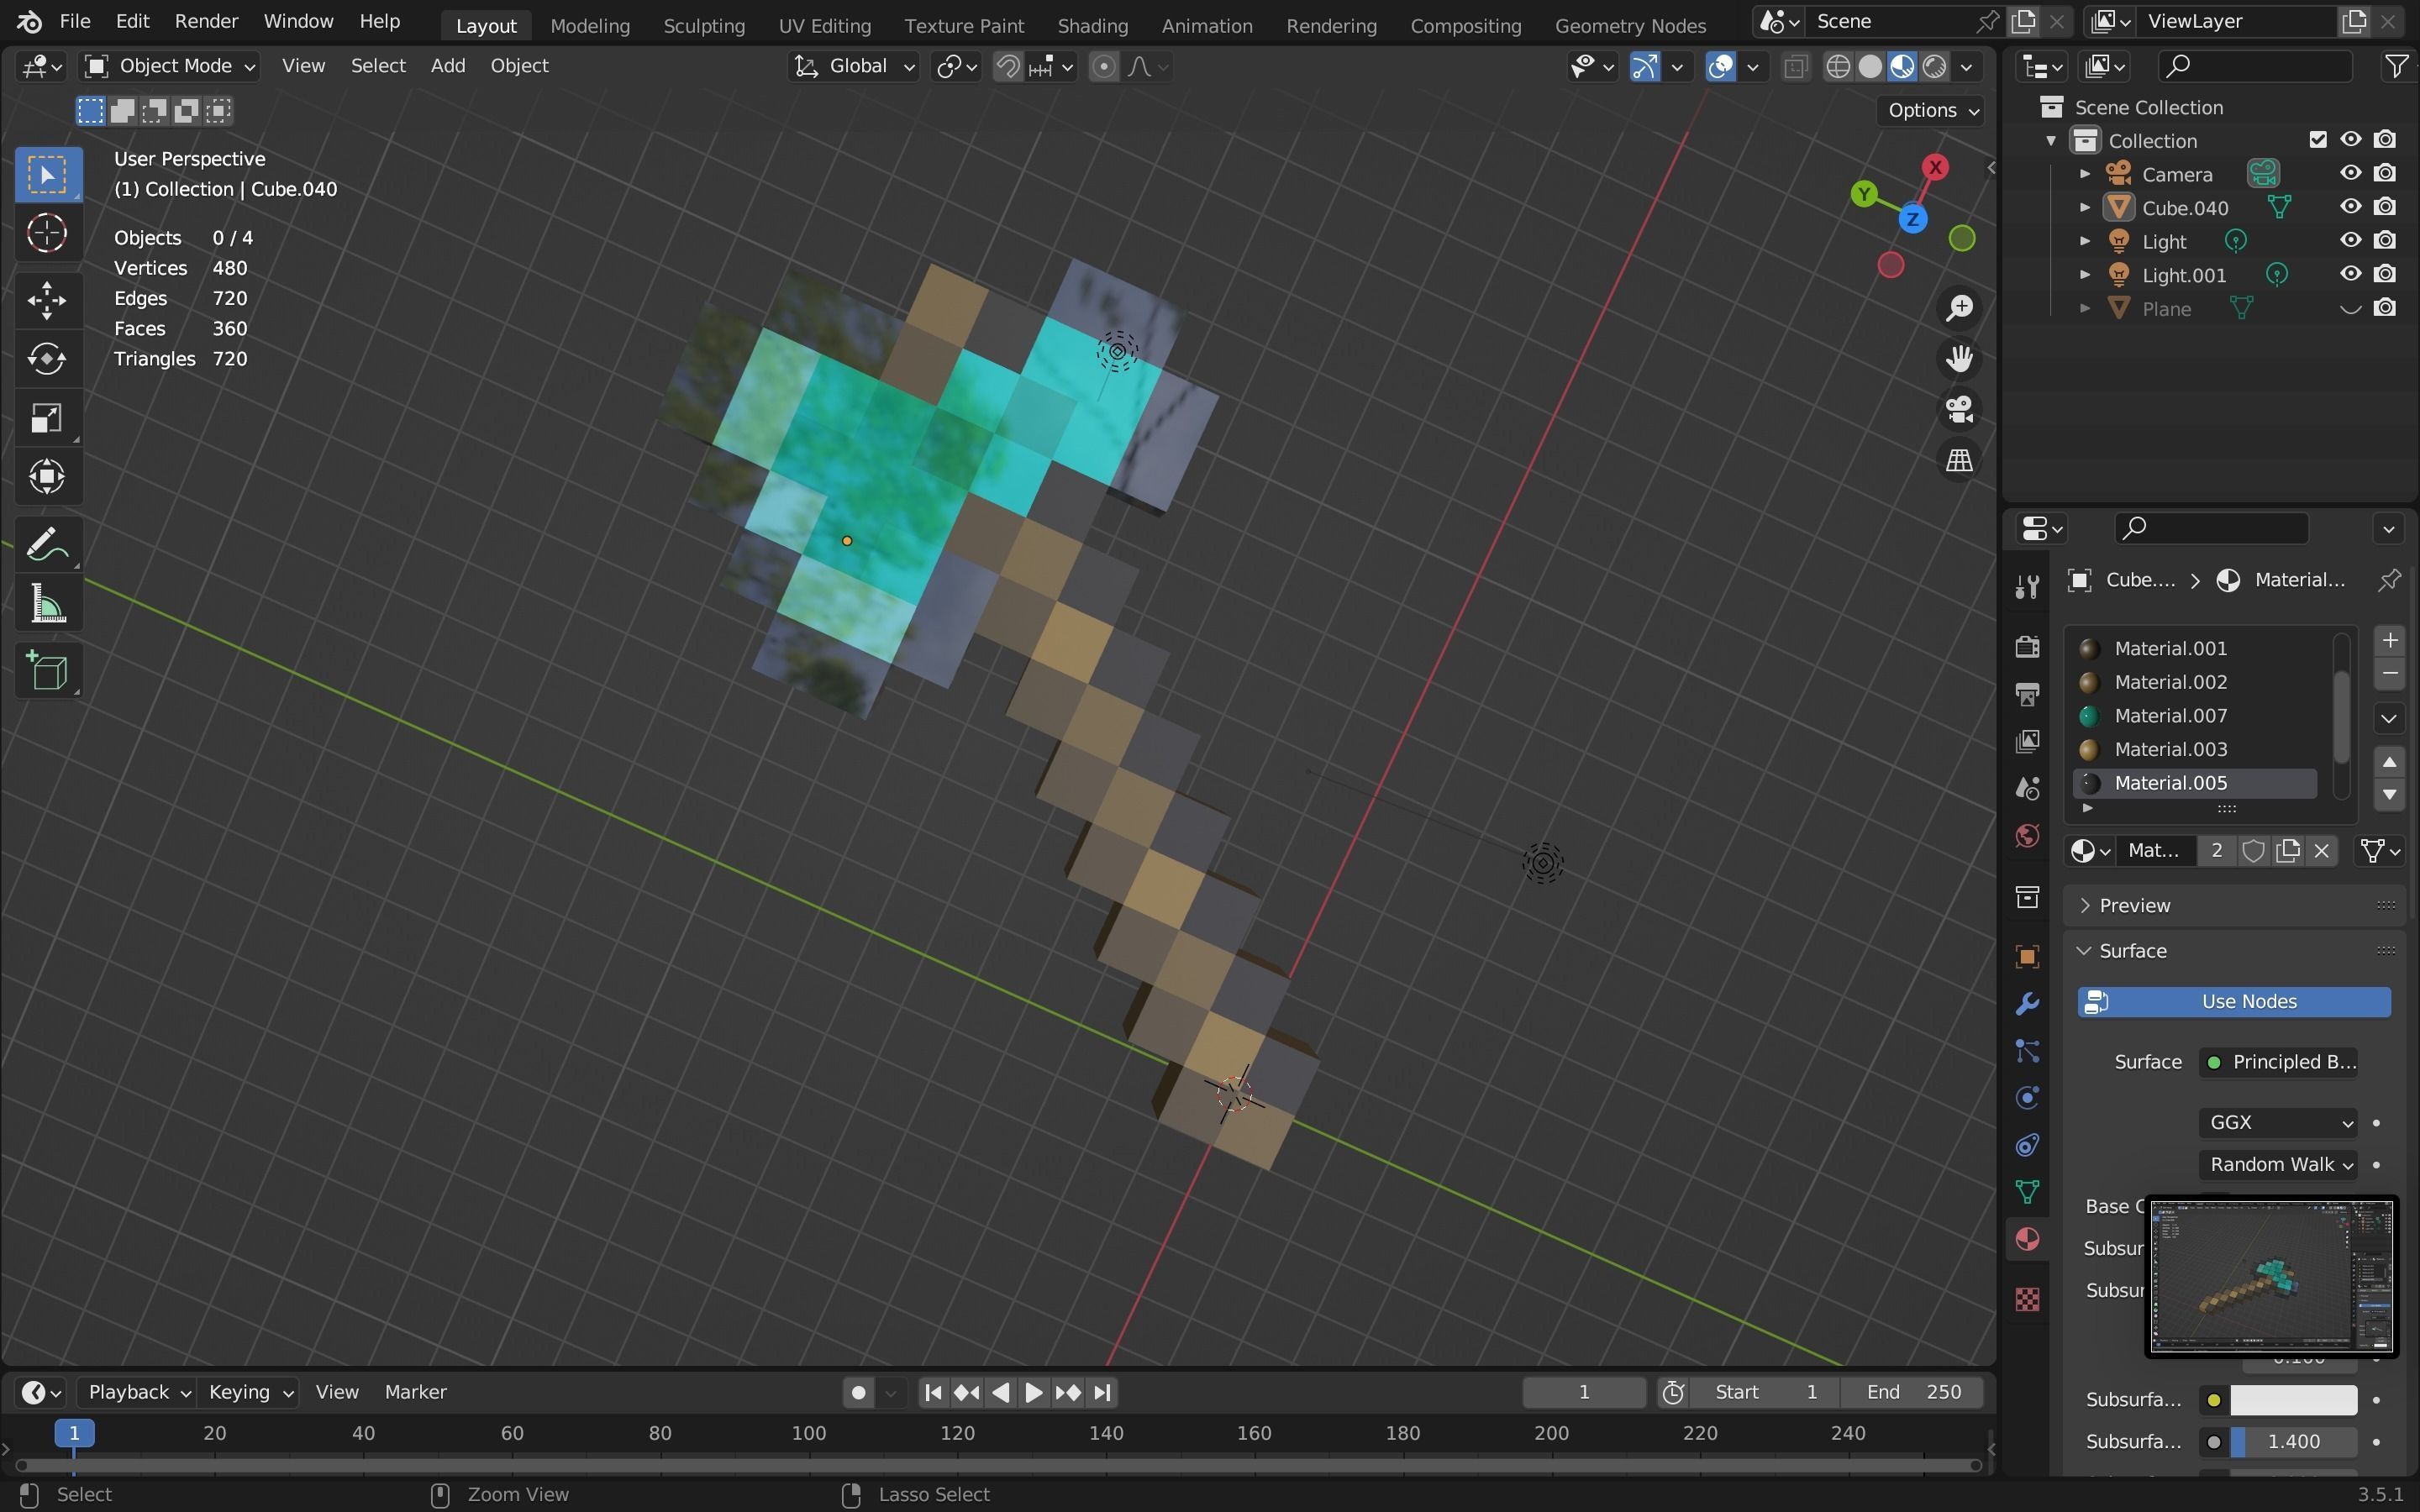Open the Object Mode dropdown
Image resolution: width=2420 pixels, height=1512 pixels.
point(170,66)
